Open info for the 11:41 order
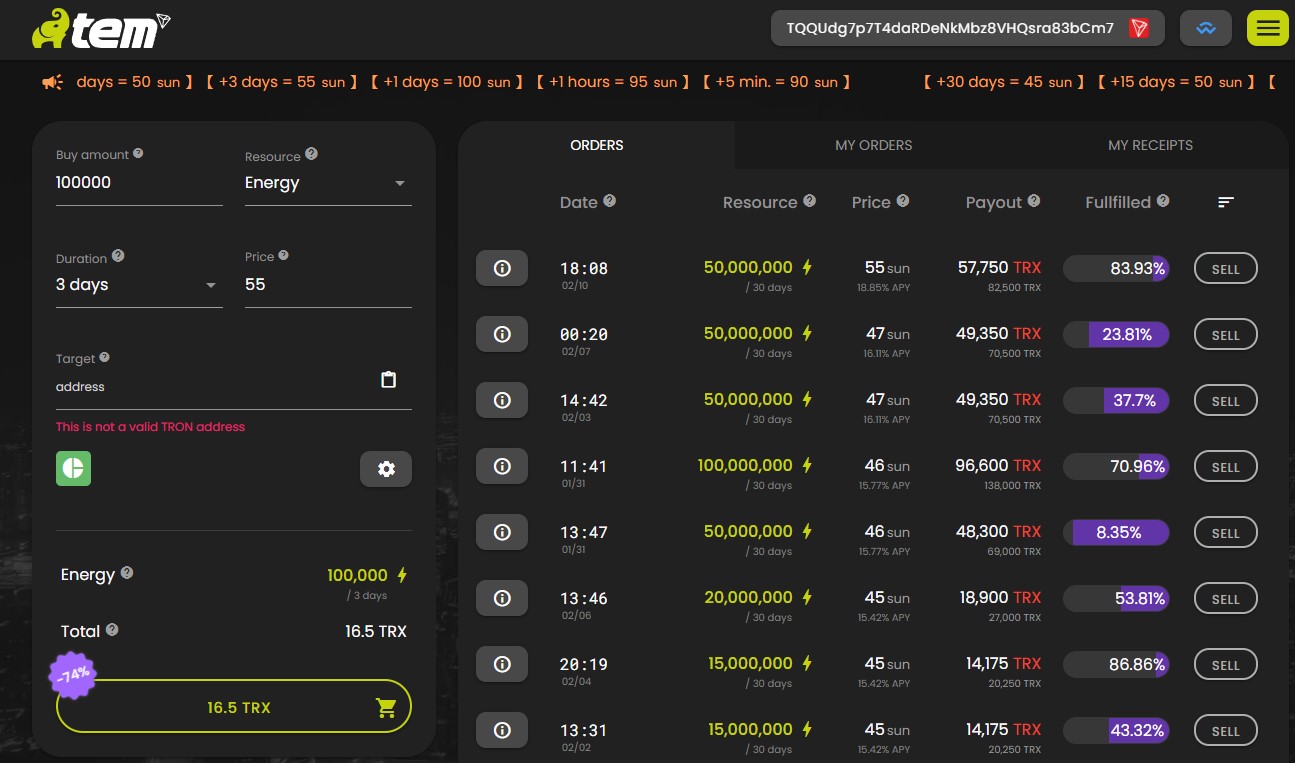Image resolution: width=1295 pixels, height=763 pixels. click(x=502, y=466)
